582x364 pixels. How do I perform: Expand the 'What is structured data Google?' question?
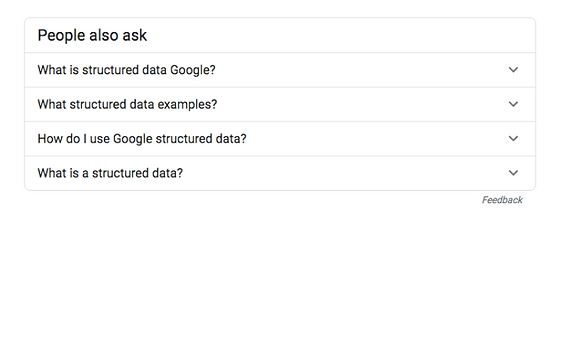point(280,70)
